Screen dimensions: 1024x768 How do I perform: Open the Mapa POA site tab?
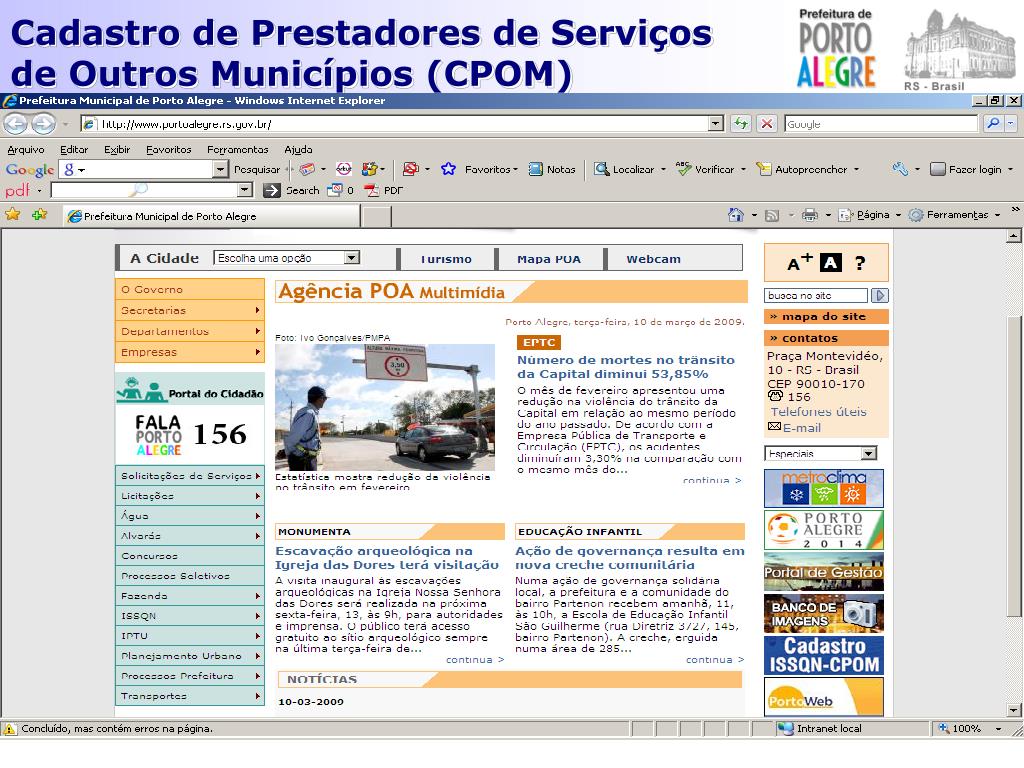[x=549, y=259]
